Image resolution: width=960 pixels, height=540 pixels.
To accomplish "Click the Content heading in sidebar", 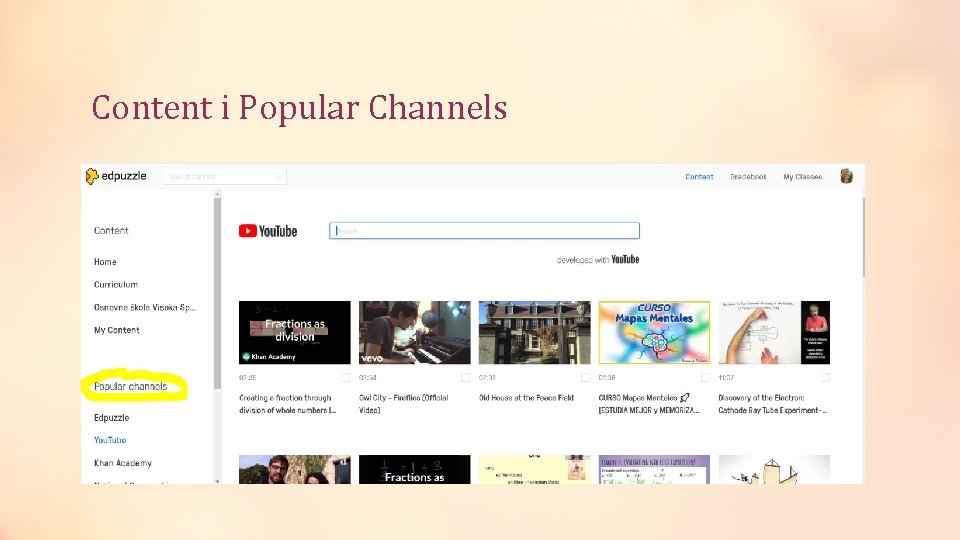I will click(111, 231).
